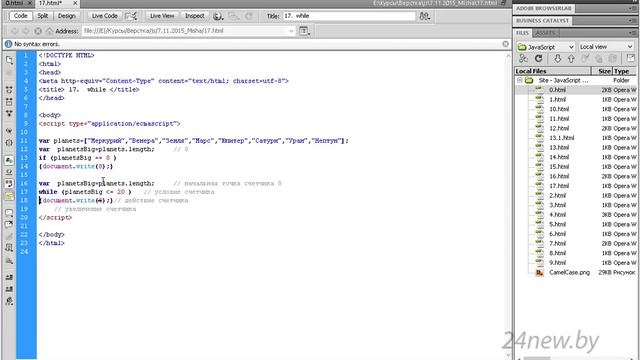Toggle Live View mode
This screenshot has height=360, width=640.
[162, 16]
